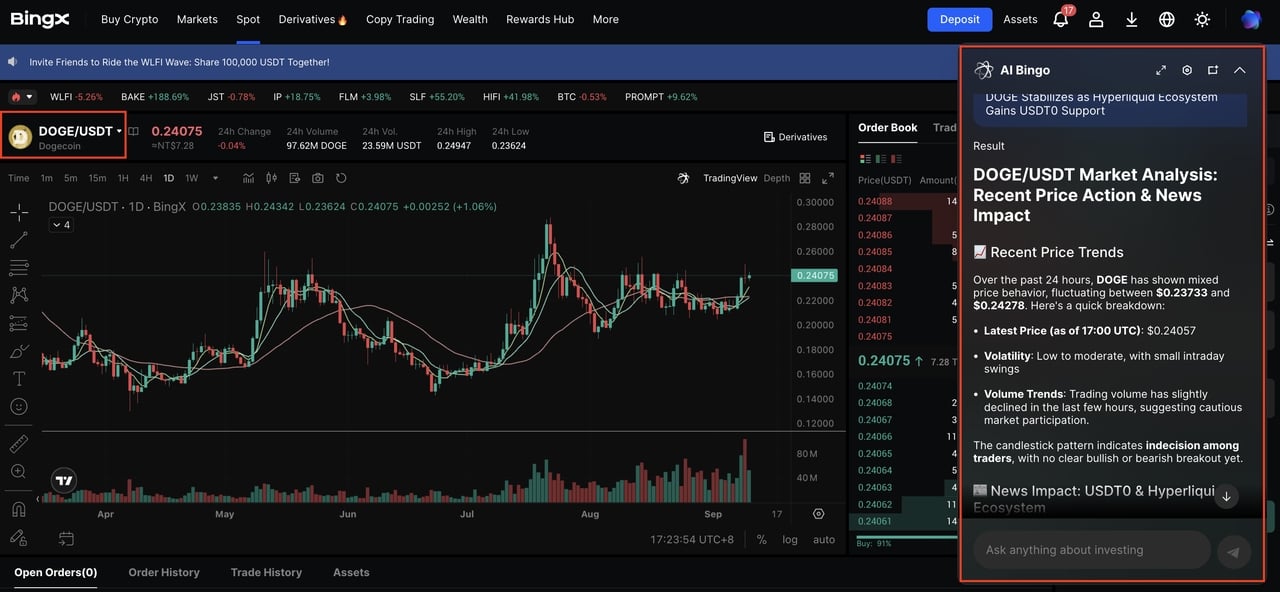Select the zoom in tool
Screen dimensions: 1280x592
point(18,471)
